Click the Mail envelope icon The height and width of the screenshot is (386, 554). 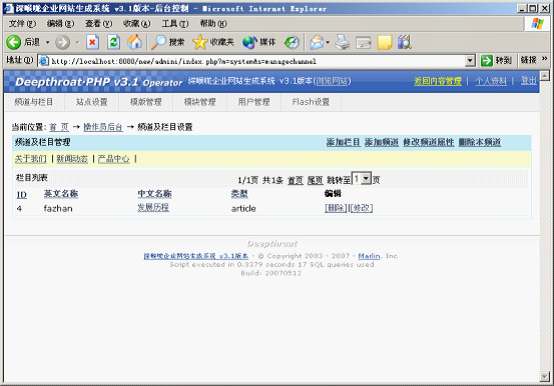pyautogui.click(x=317, y=42)
